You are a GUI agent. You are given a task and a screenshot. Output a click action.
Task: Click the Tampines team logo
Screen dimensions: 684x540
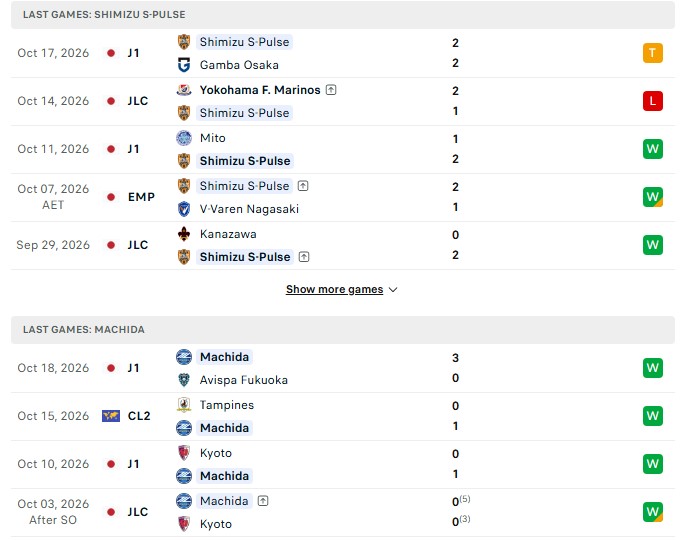[184, 405]
